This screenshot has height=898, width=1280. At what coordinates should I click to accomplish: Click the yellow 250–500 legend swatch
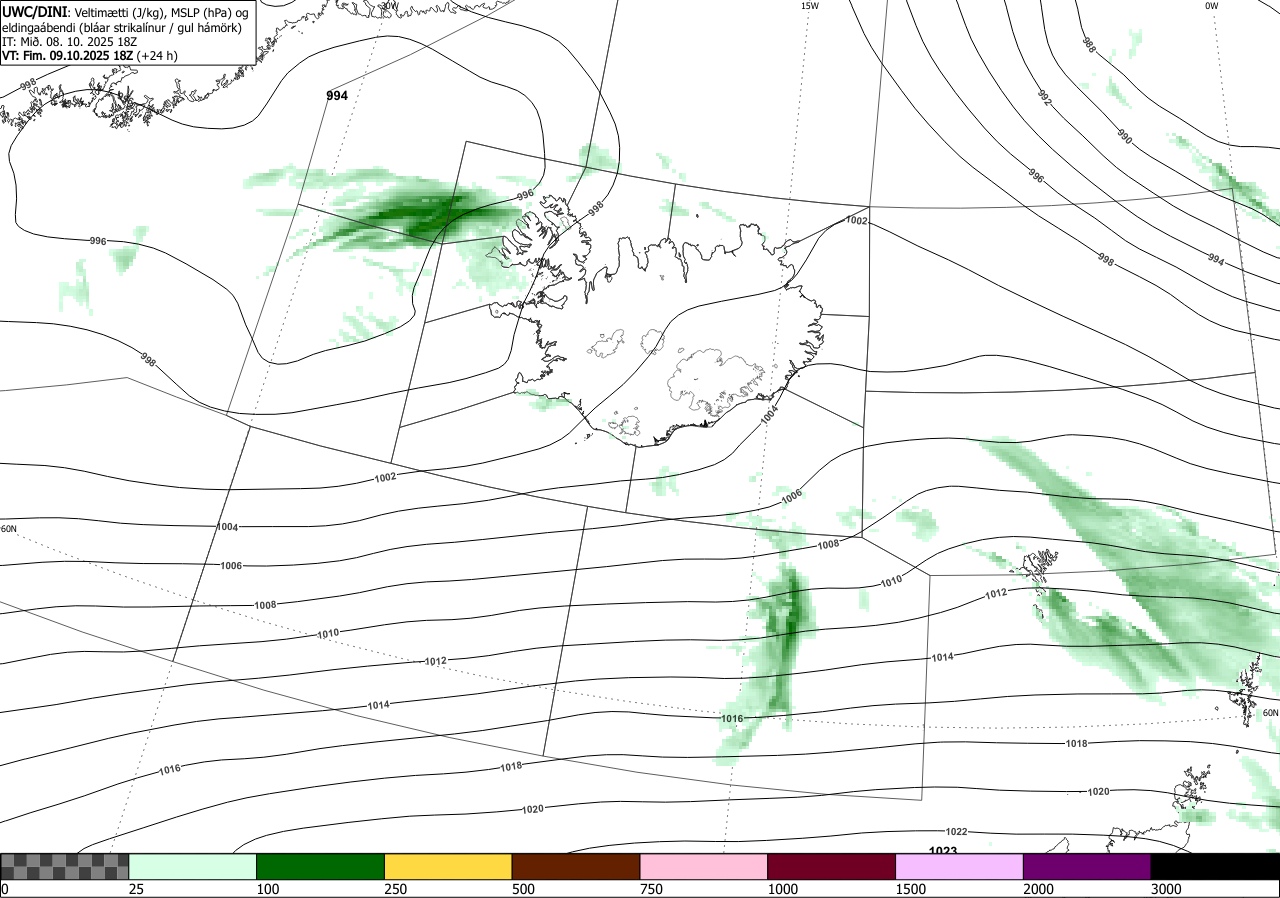pyautogui.click(x=448, y=866)
